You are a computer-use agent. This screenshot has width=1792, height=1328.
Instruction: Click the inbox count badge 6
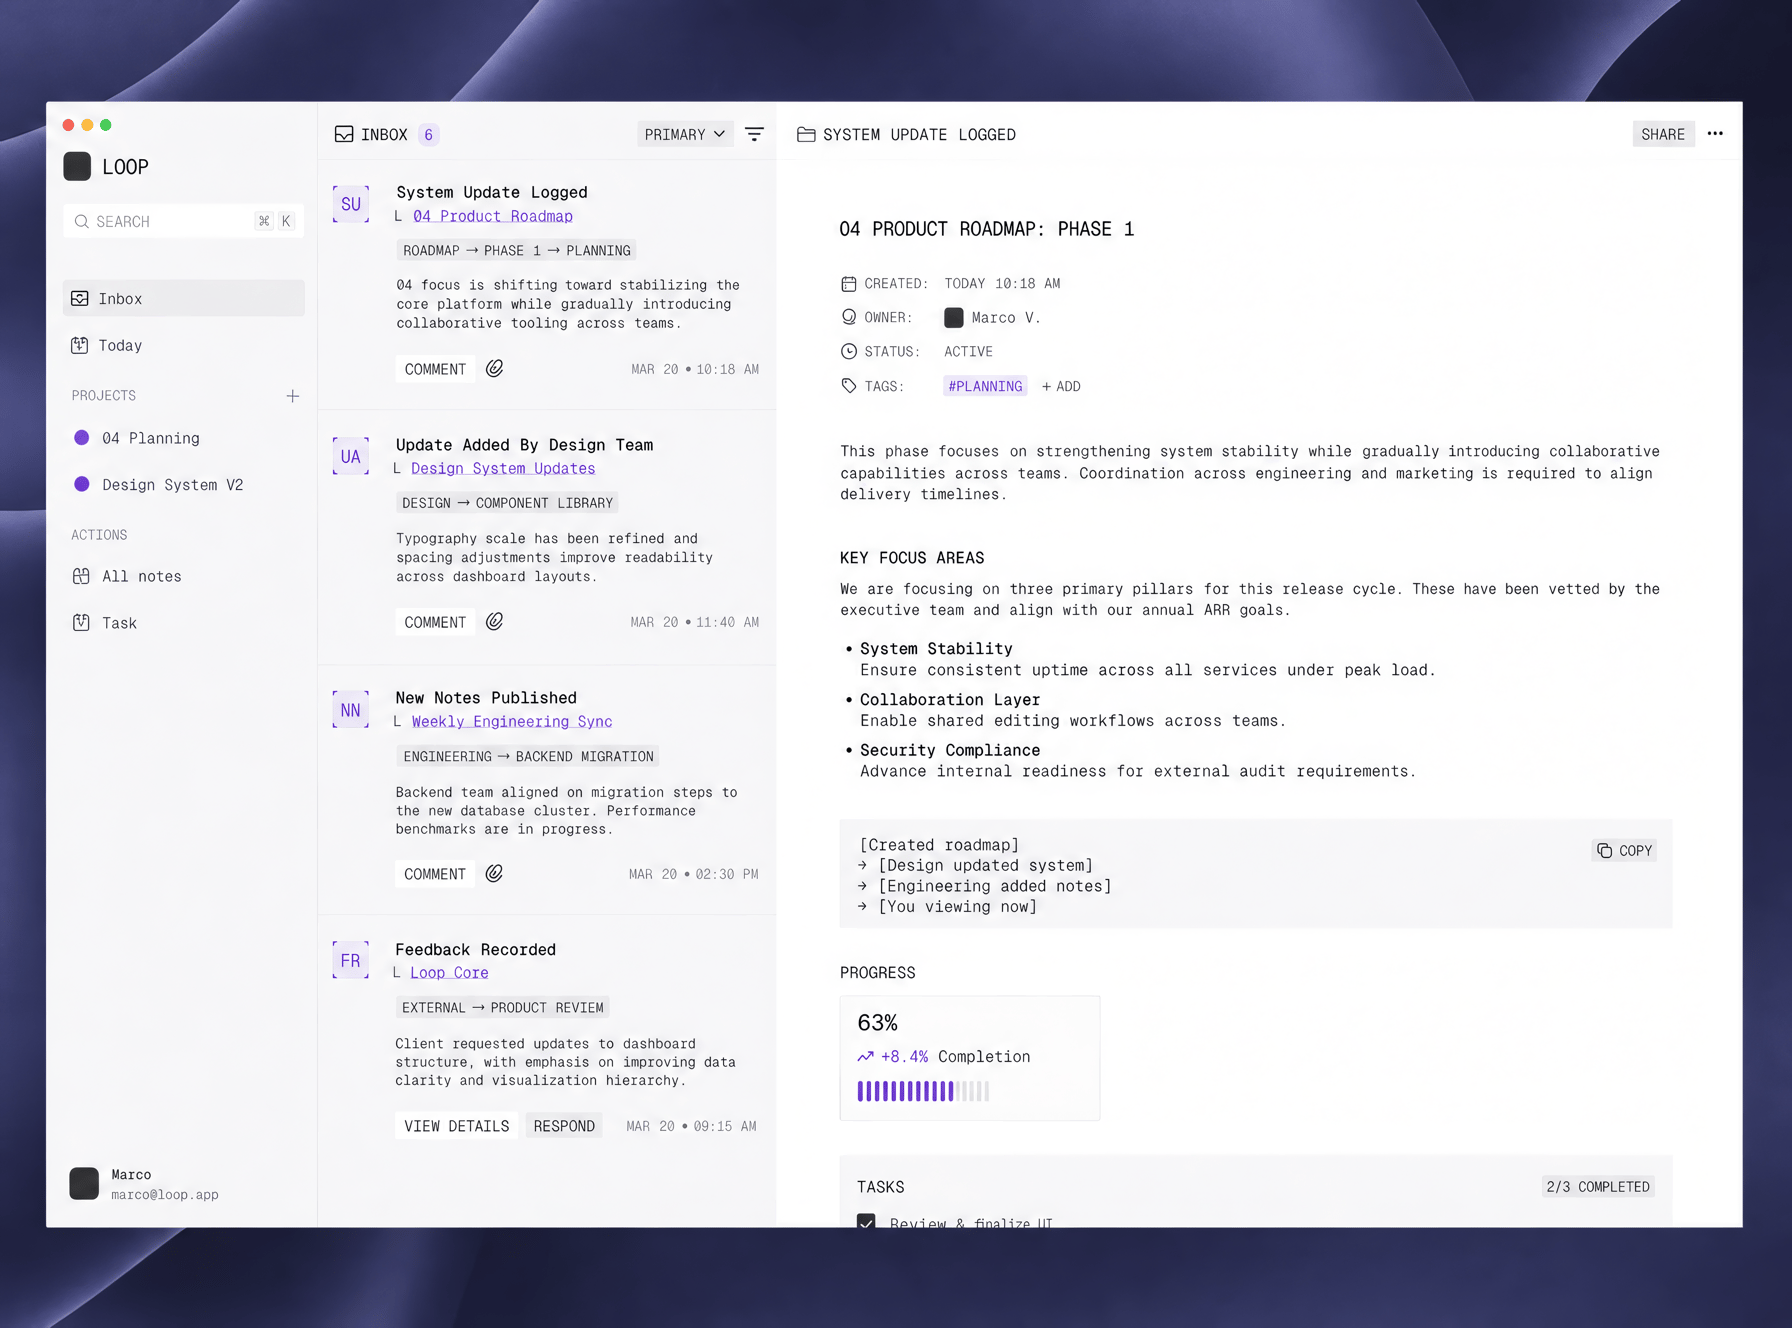pos(429,134)
